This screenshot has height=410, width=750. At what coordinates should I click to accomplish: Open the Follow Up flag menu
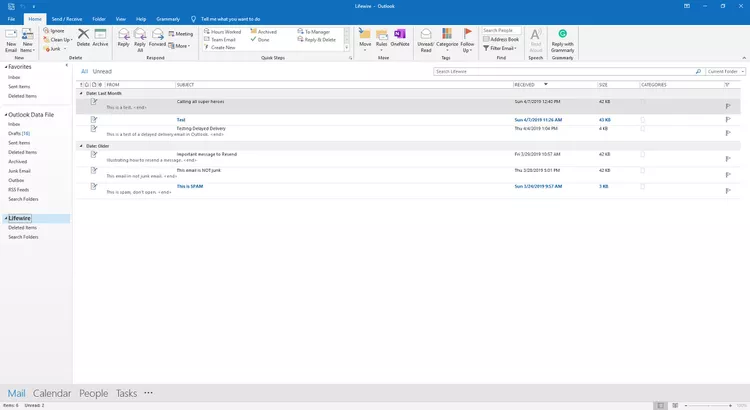[x=467, y=40]
